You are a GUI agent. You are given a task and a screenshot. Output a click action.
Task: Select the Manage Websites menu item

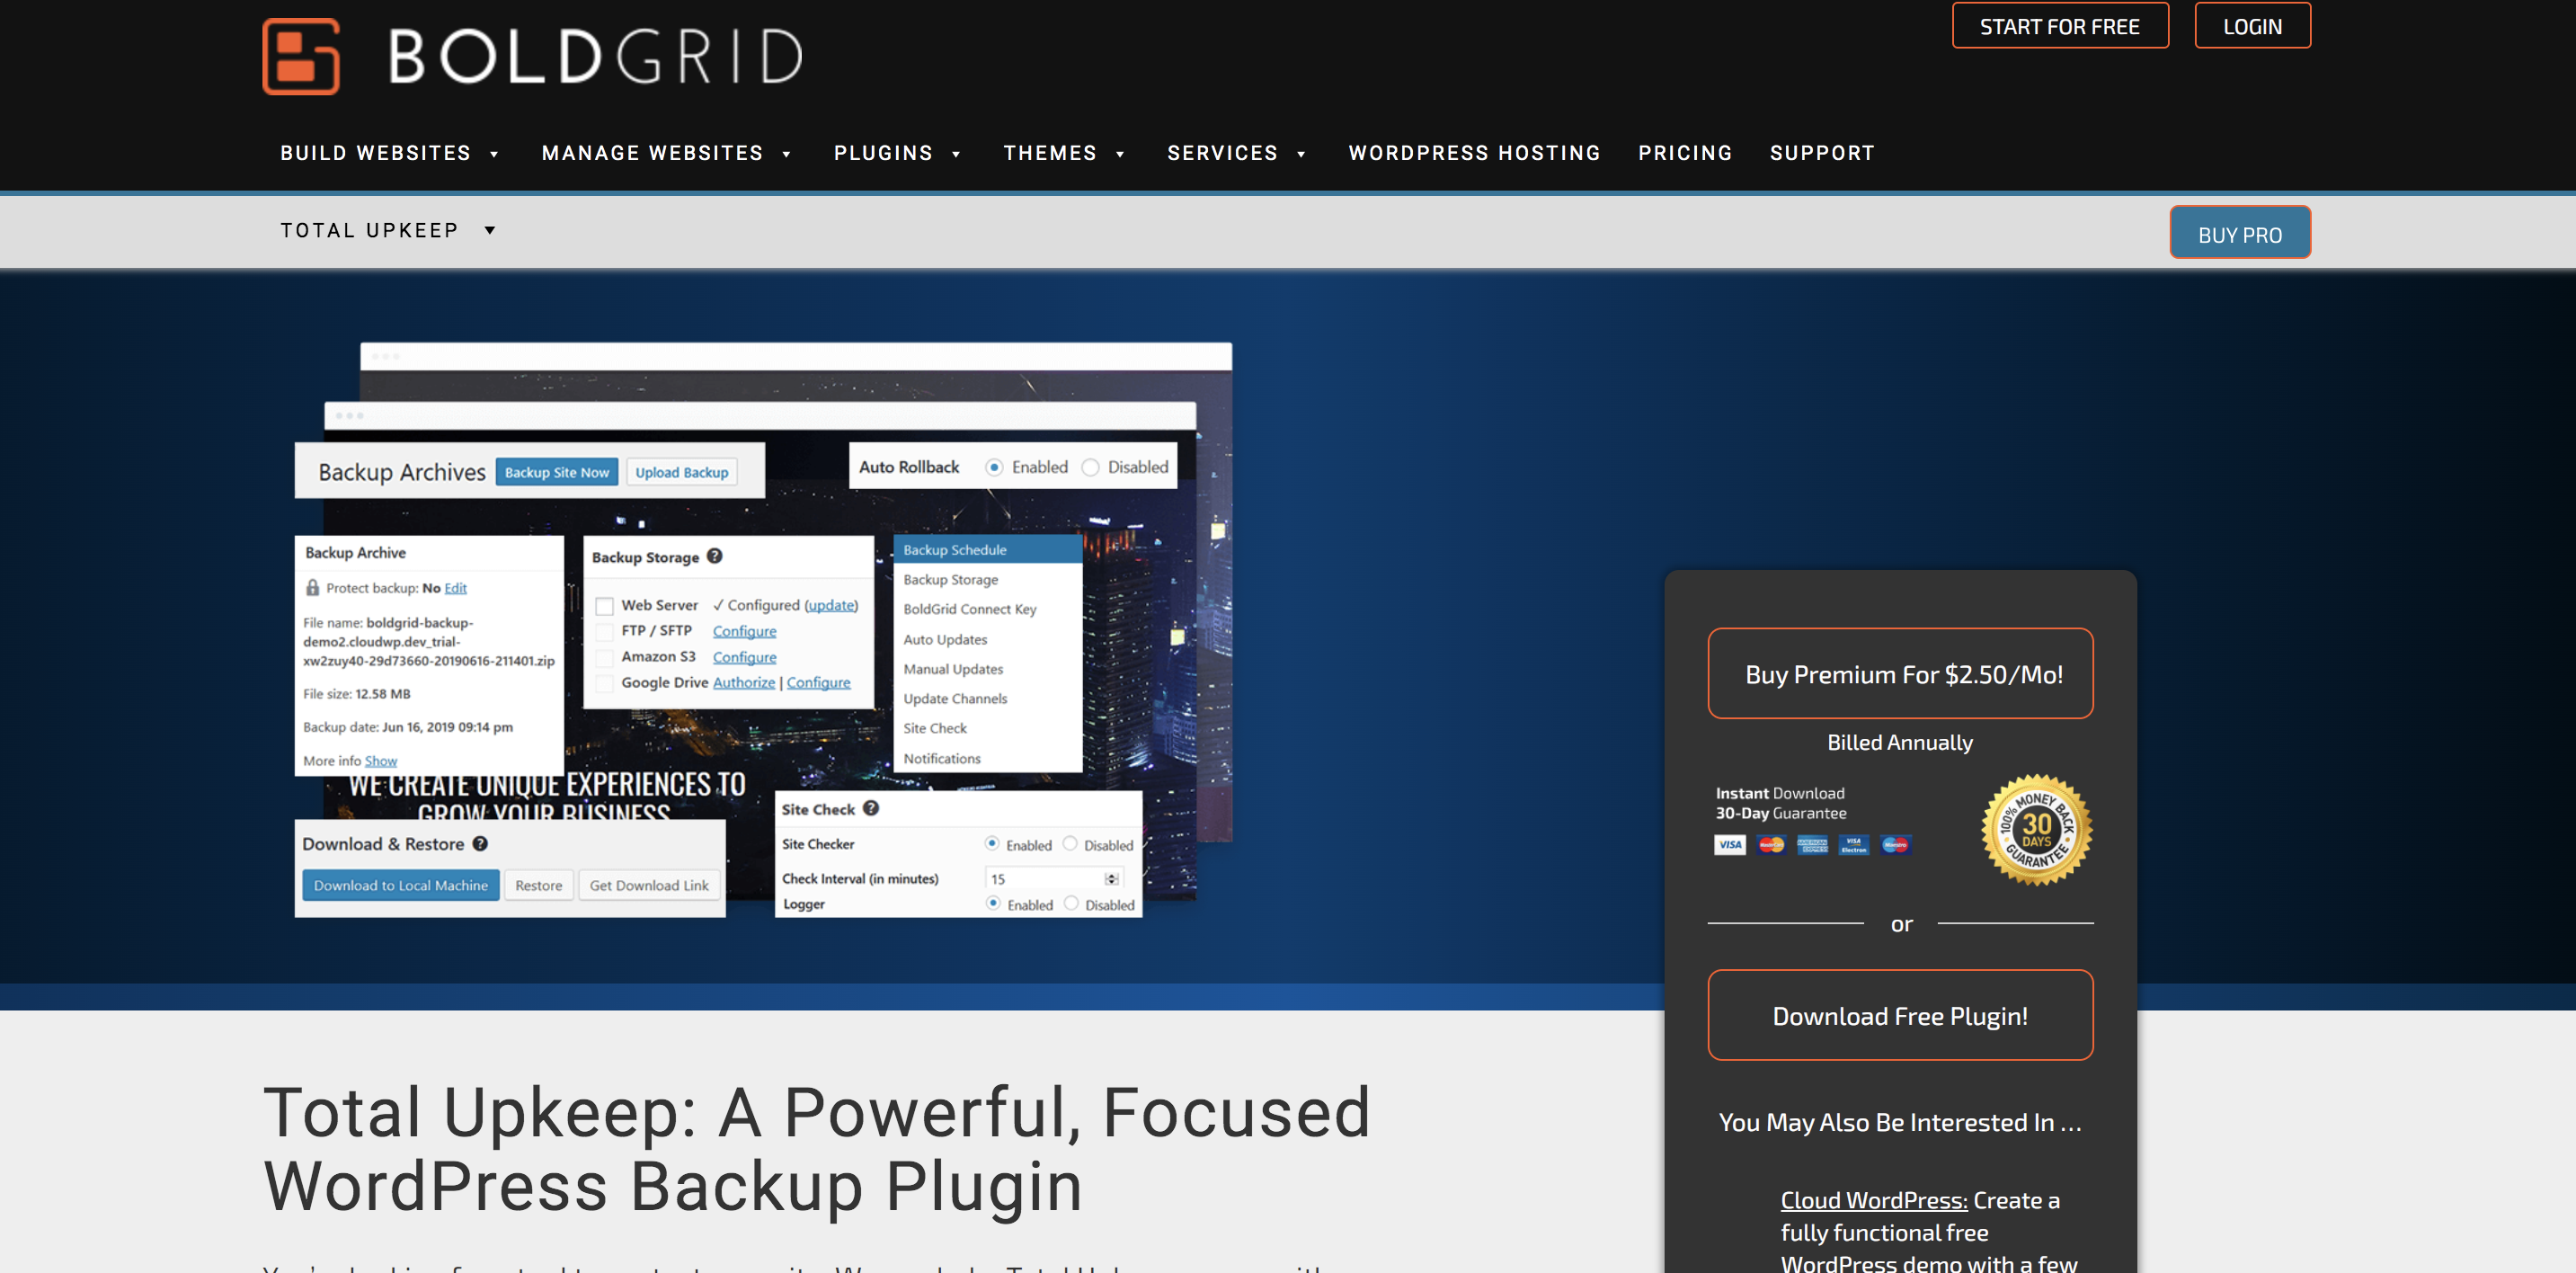(x=663, y=153)
